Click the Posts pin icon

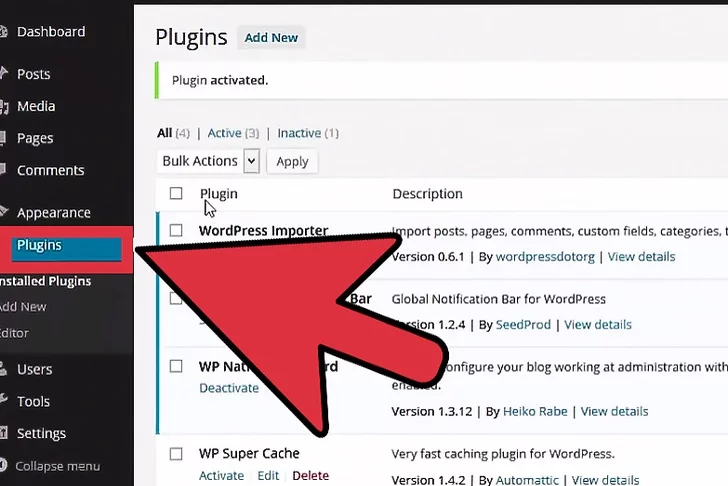pyautogui.click(x=3, y=74)
